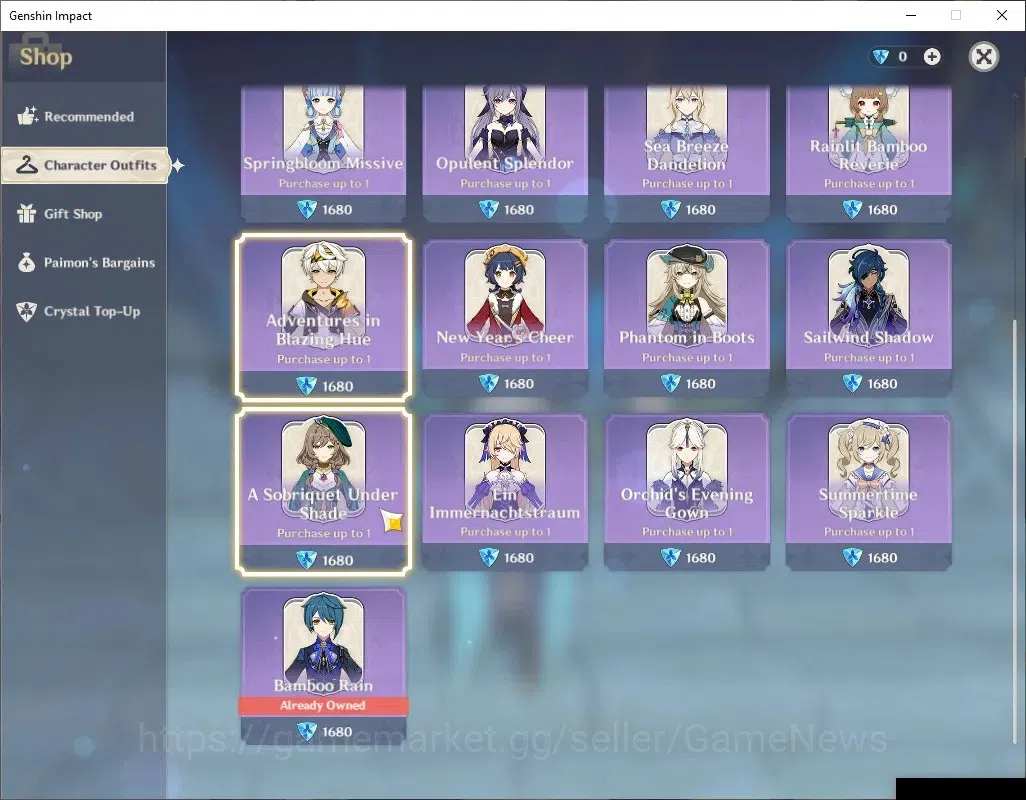Select Springbloom Missive outfit card
The width and height of the screenshot is (1026, 800).
click(323, 154)
